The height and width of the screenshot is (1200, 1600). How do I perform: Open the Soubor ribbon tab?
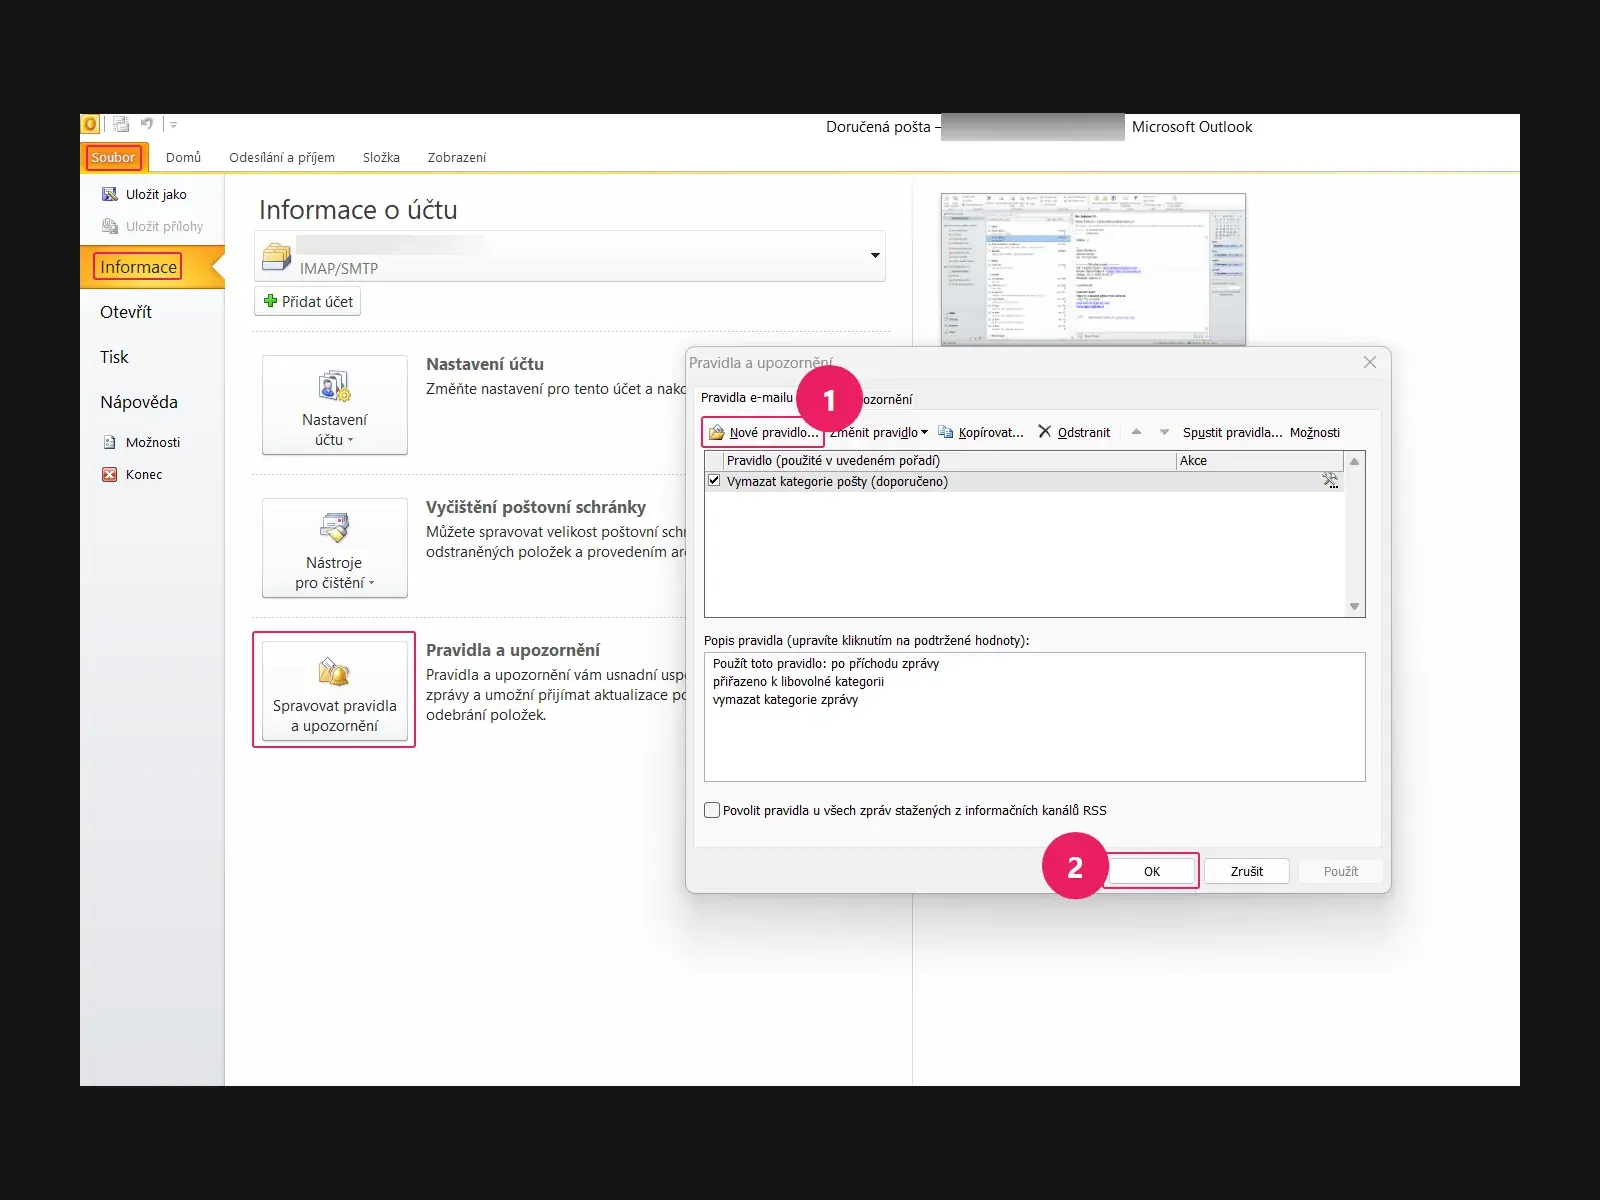click(x=112, y=157)
